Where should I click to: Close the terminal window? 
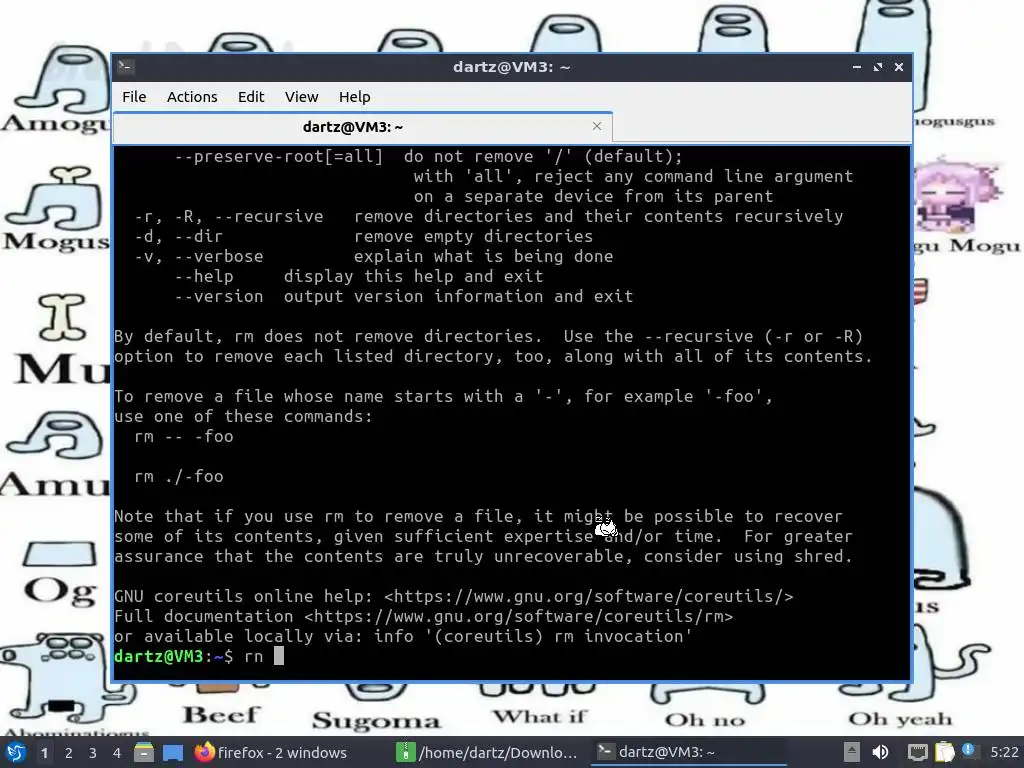click(x=899, y=67)
